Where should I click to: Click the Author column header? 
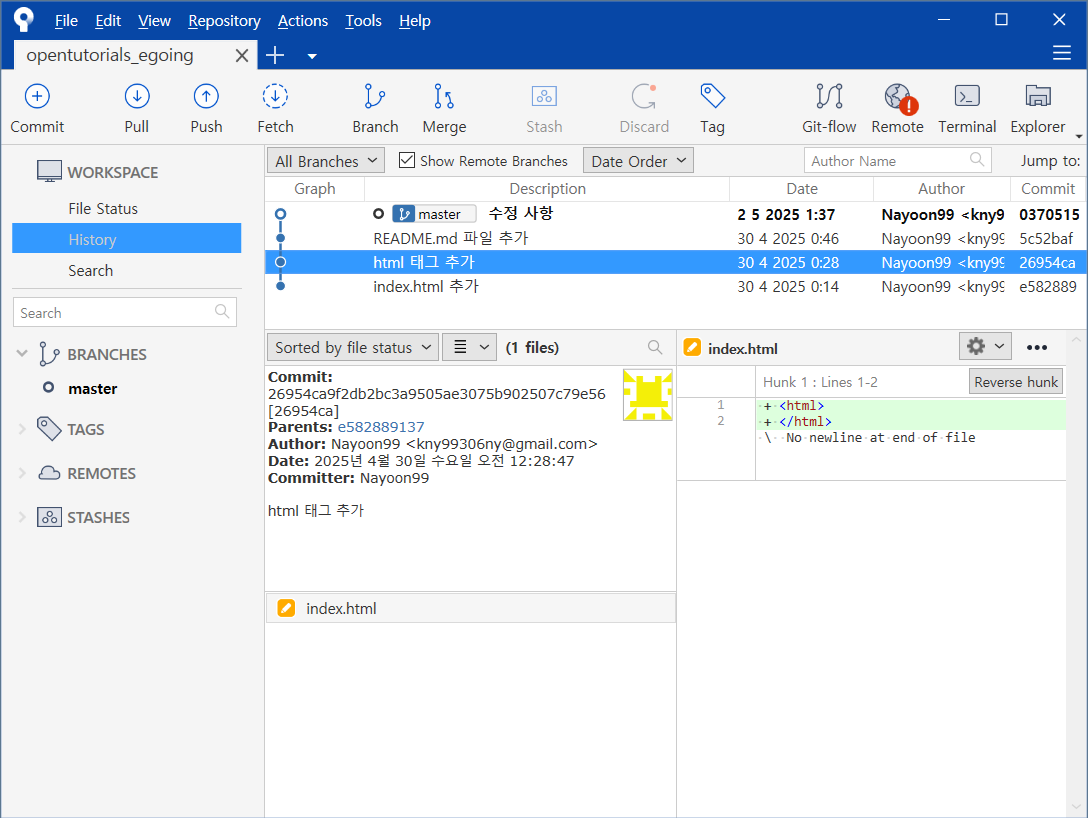tap(941, 189)
